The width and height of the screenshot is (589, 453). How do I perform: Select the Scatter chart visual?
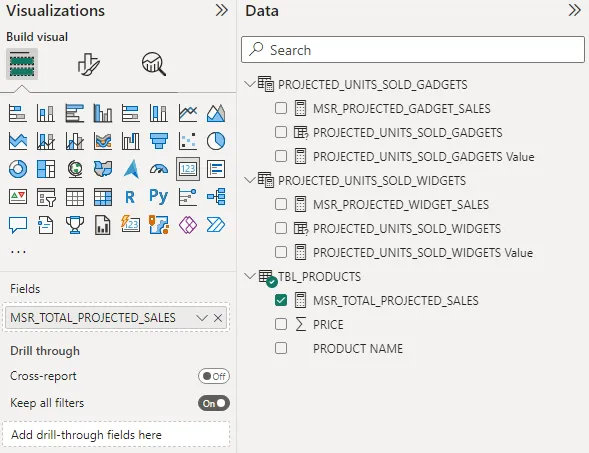pos(188,141)
